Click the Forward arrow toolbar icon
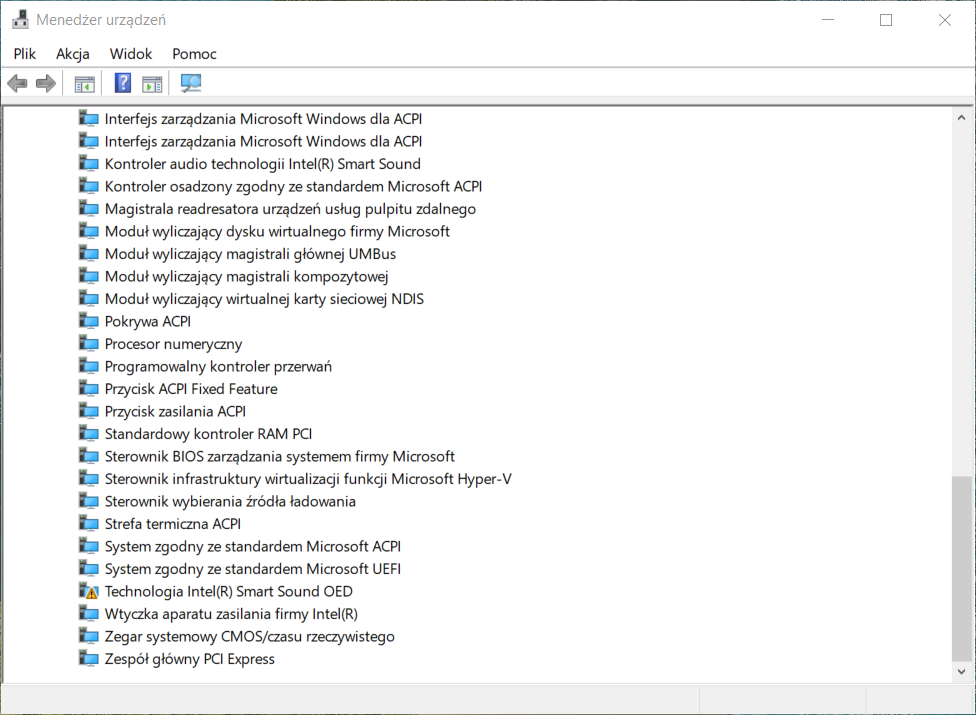 tap(45, 83)
